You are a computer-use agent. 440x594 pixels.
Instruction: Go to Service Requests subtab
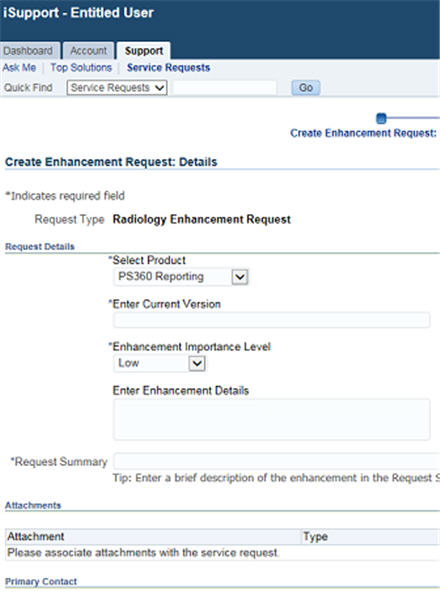pos(168,68)
